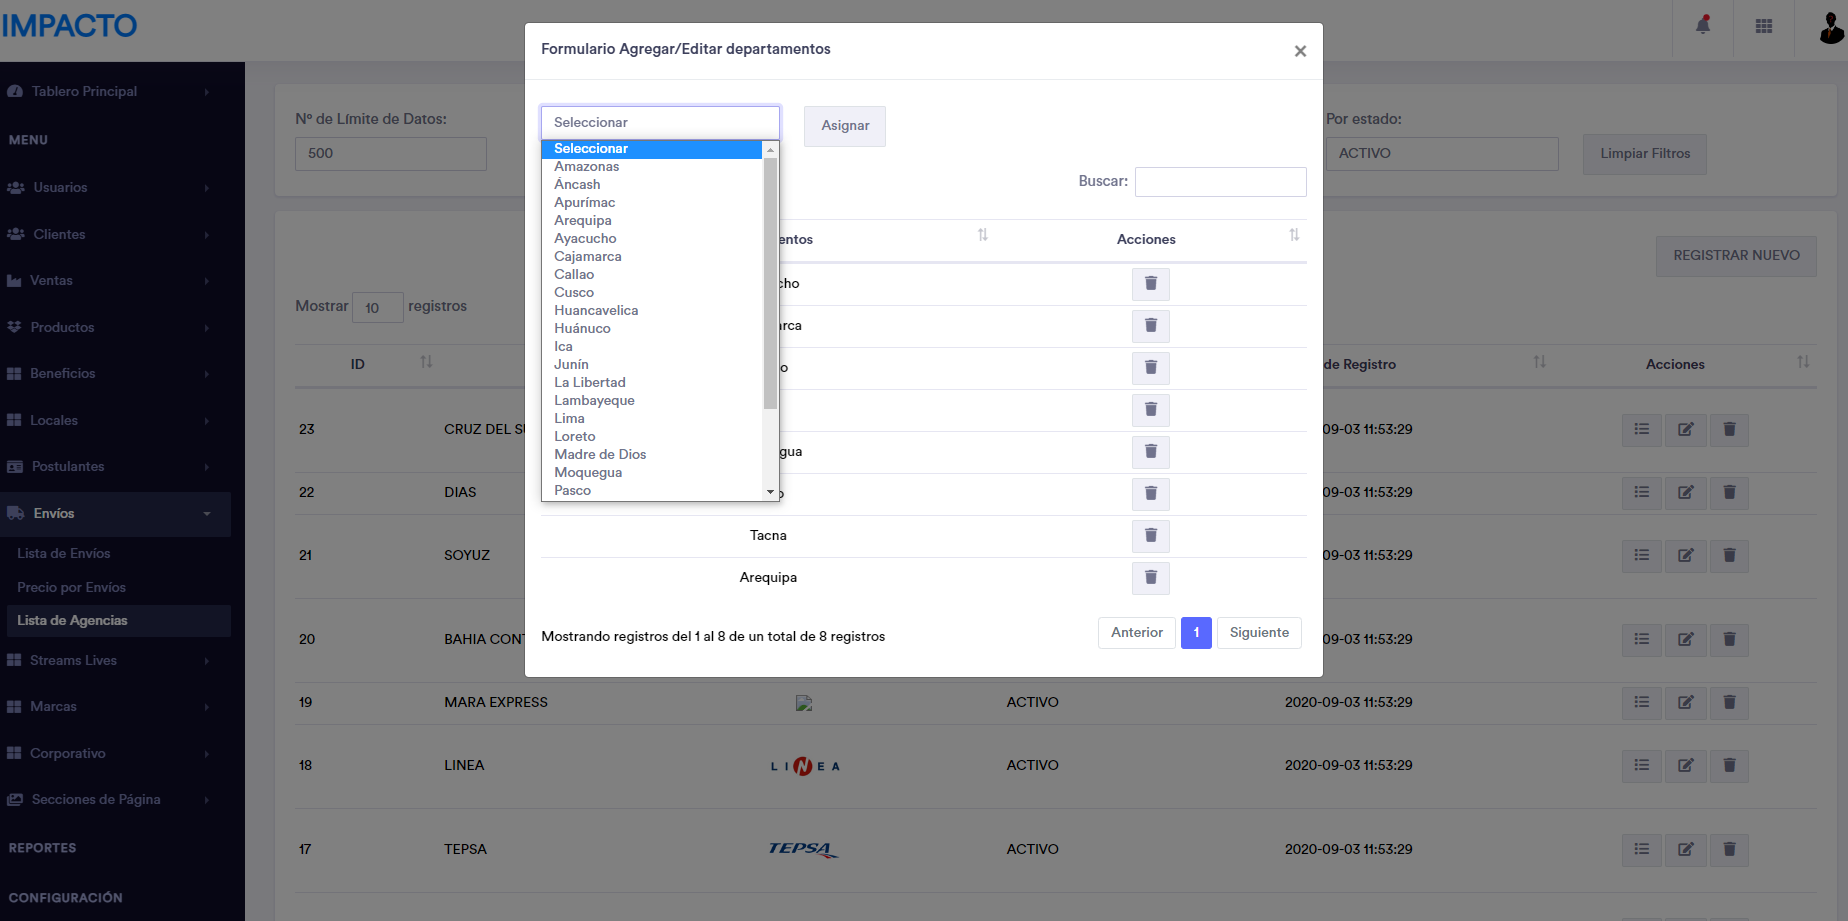Screen dimensions: 1848x921
Task: Collapse the Envíos sidebar section
Action: (x=115, y=514)
